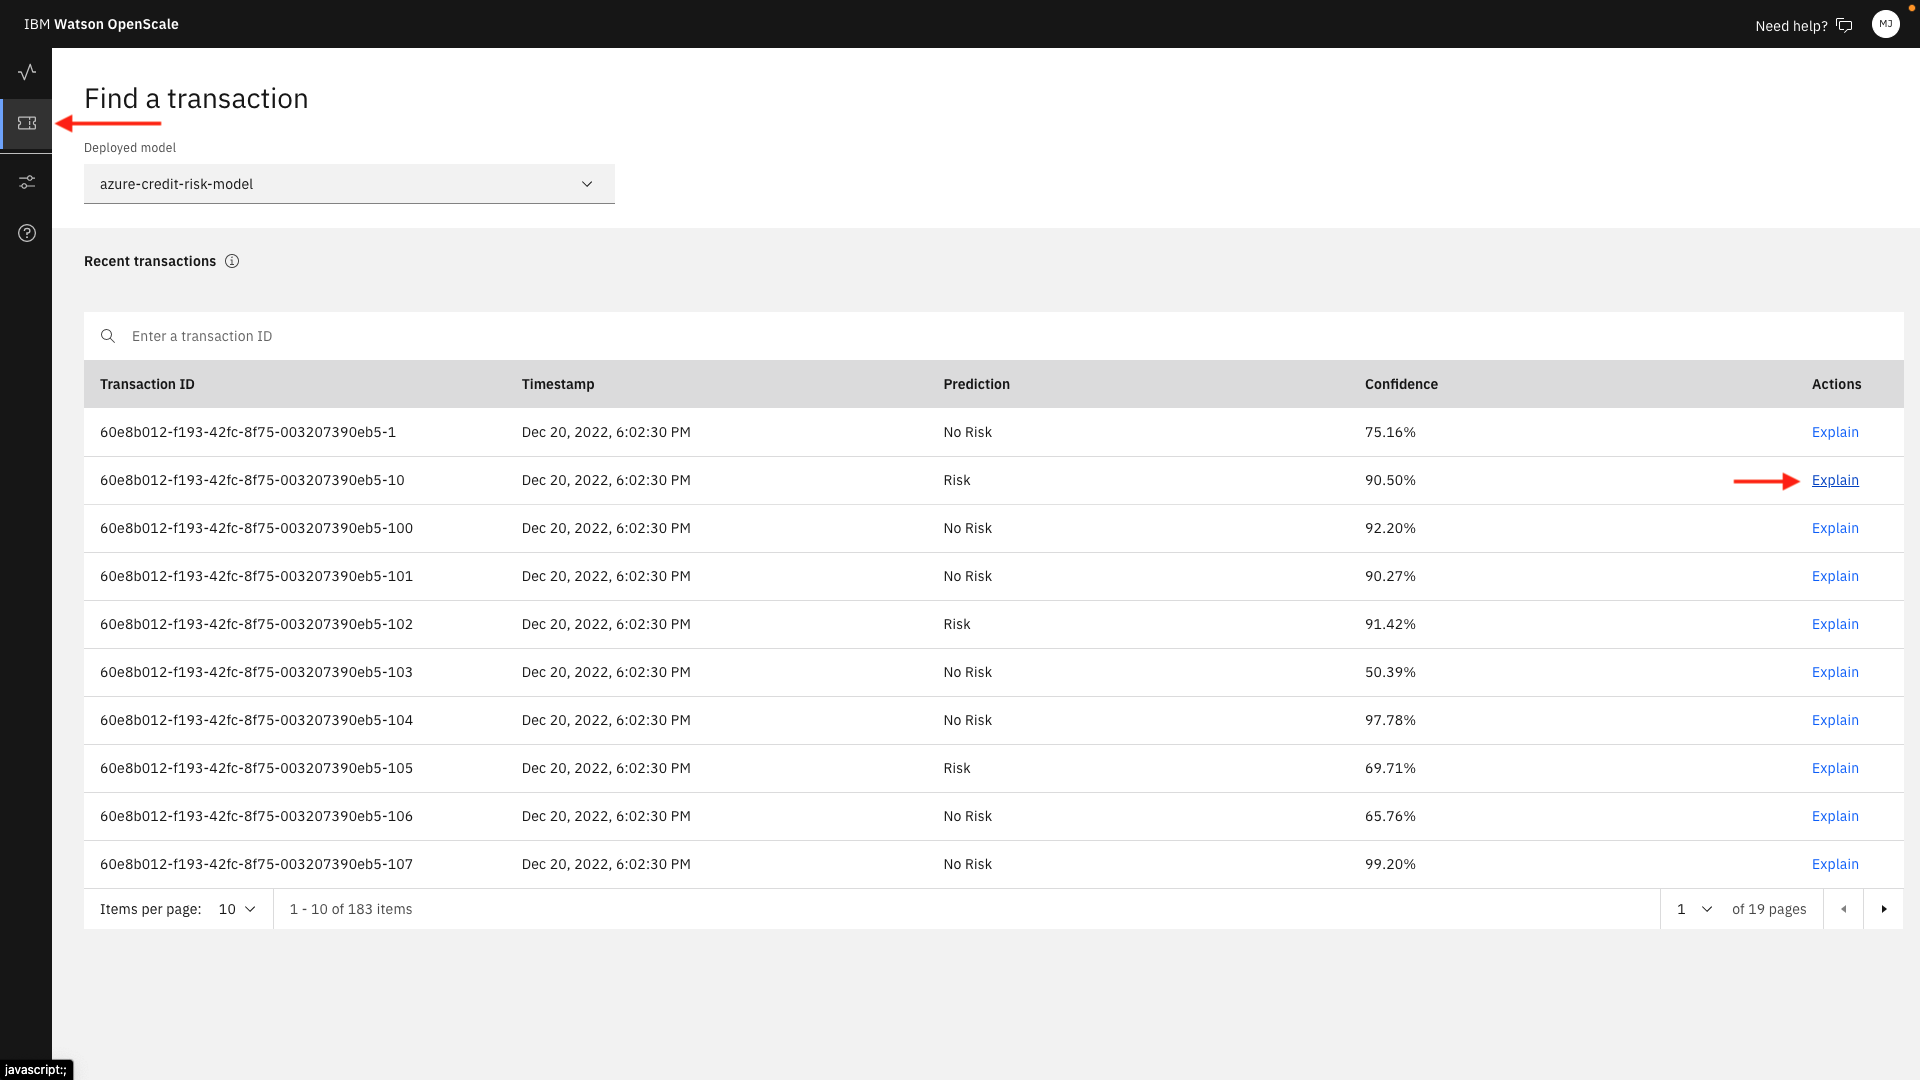The width and height of the screenshot is (1920, 1080).
Task: Open the Support question mark icon
Action: (27, 233)
